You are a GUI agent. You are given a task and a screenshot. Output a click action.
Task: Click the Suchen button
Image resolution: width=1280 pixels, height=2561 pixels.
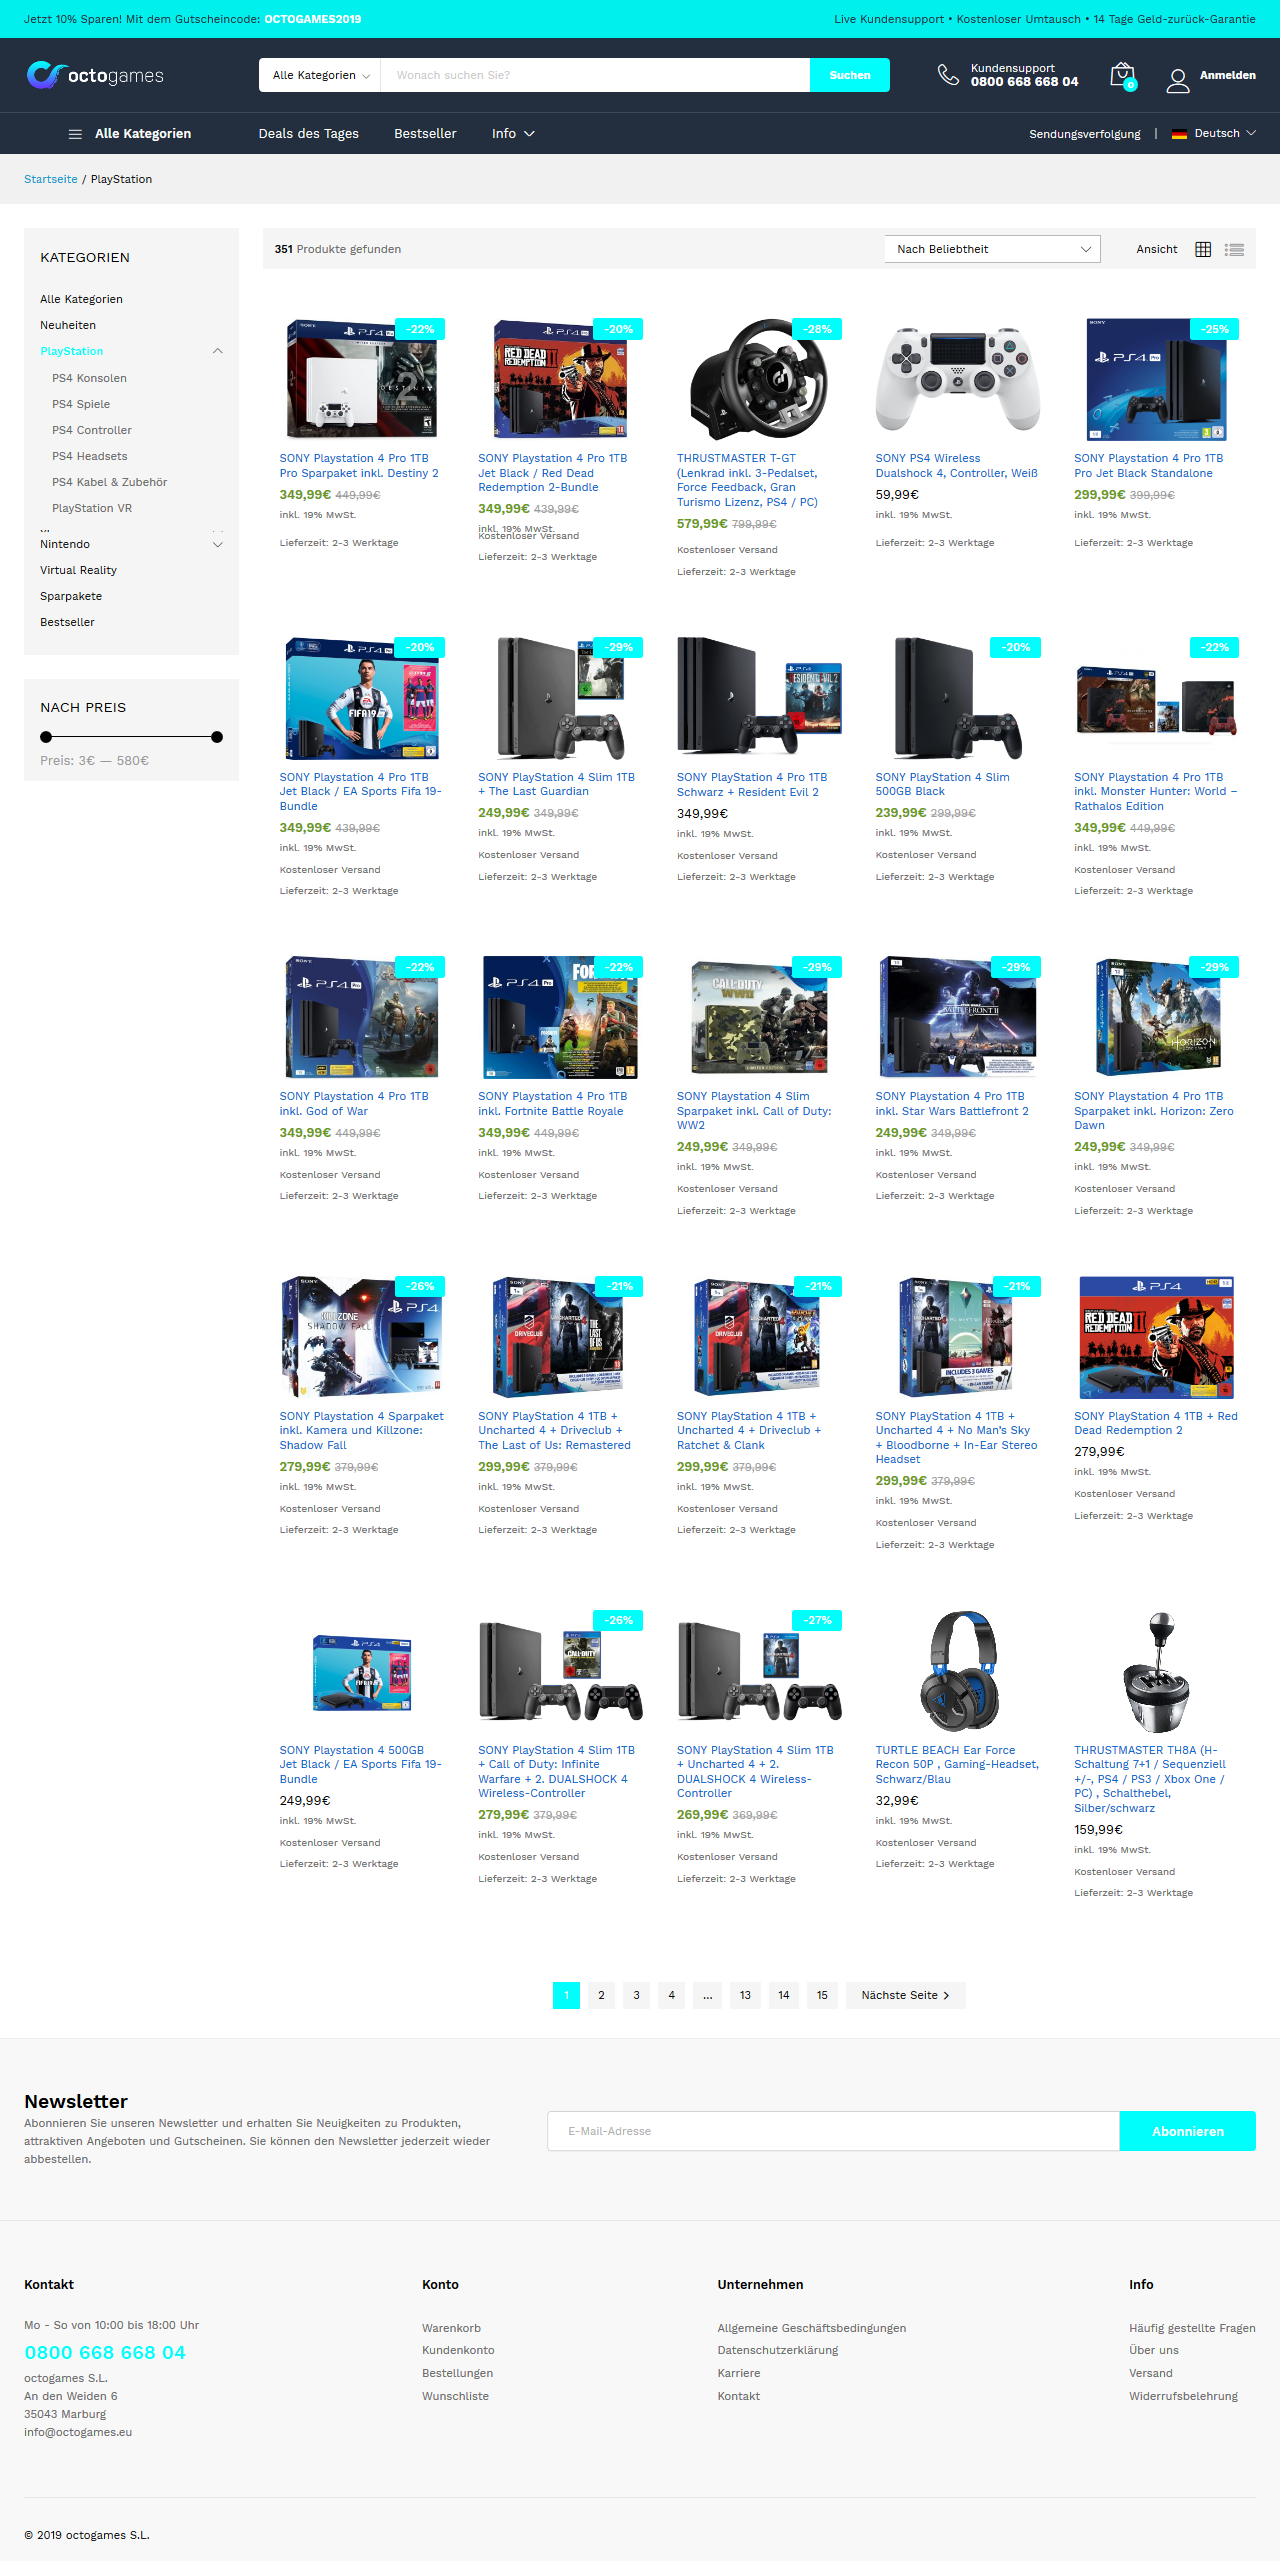pos(850,75)
